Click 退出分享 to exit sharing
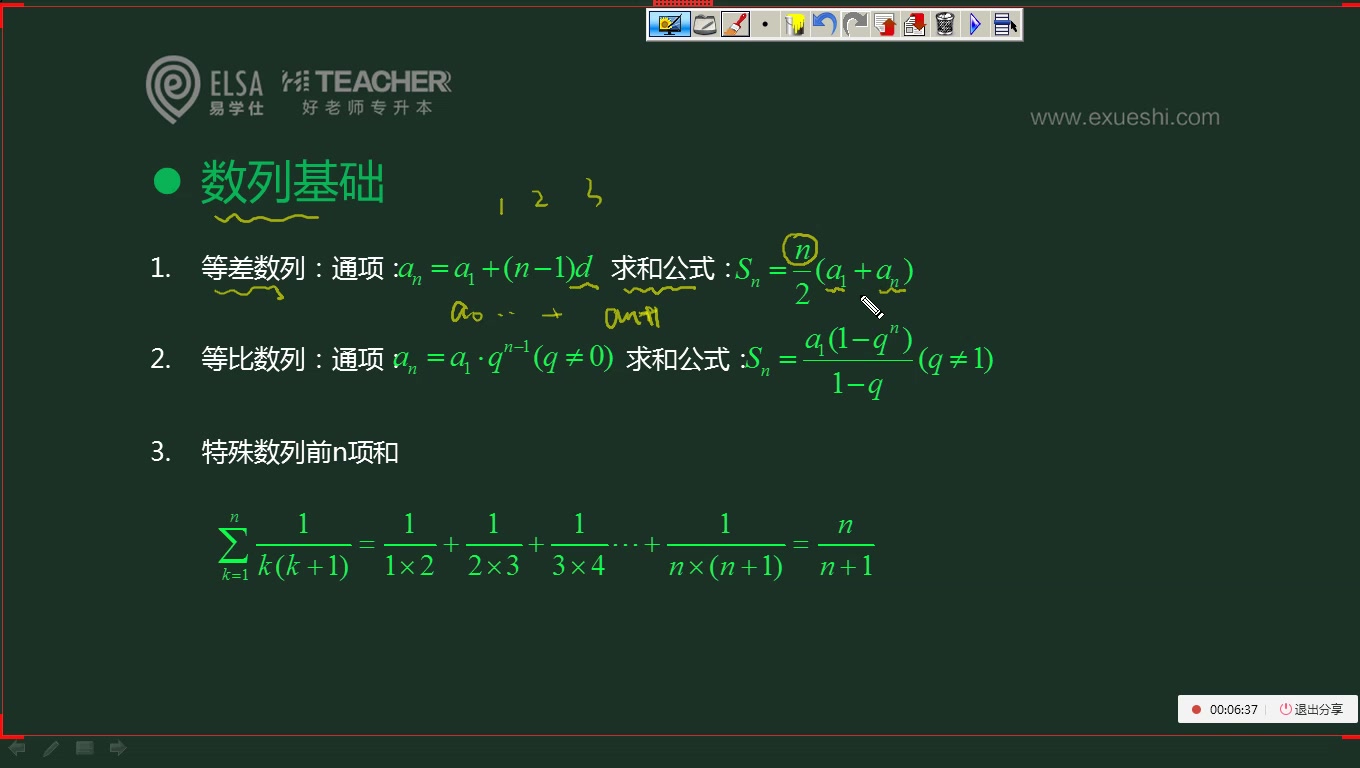The width and height of the screenshot is (1360, 768). [x=1311, y=709]
